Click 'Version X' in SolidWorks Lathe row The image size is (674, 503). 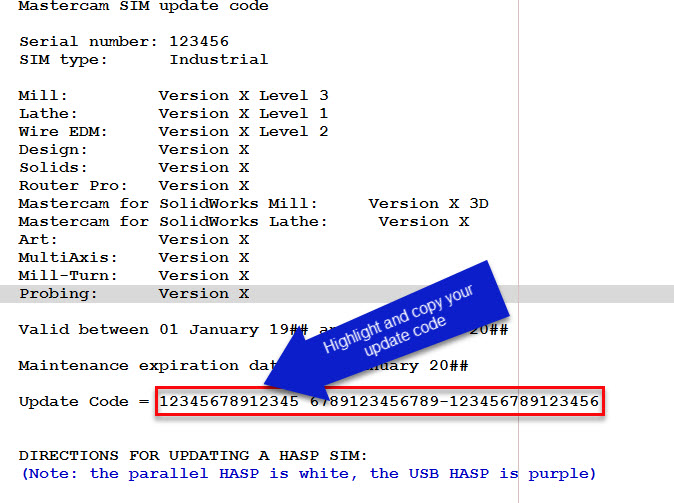click(x=424, y=222)
